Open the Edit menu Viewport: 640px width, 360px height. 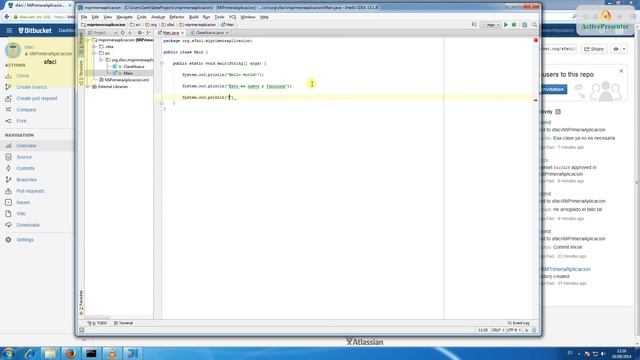pyautogui.click(x=95, y=17)
